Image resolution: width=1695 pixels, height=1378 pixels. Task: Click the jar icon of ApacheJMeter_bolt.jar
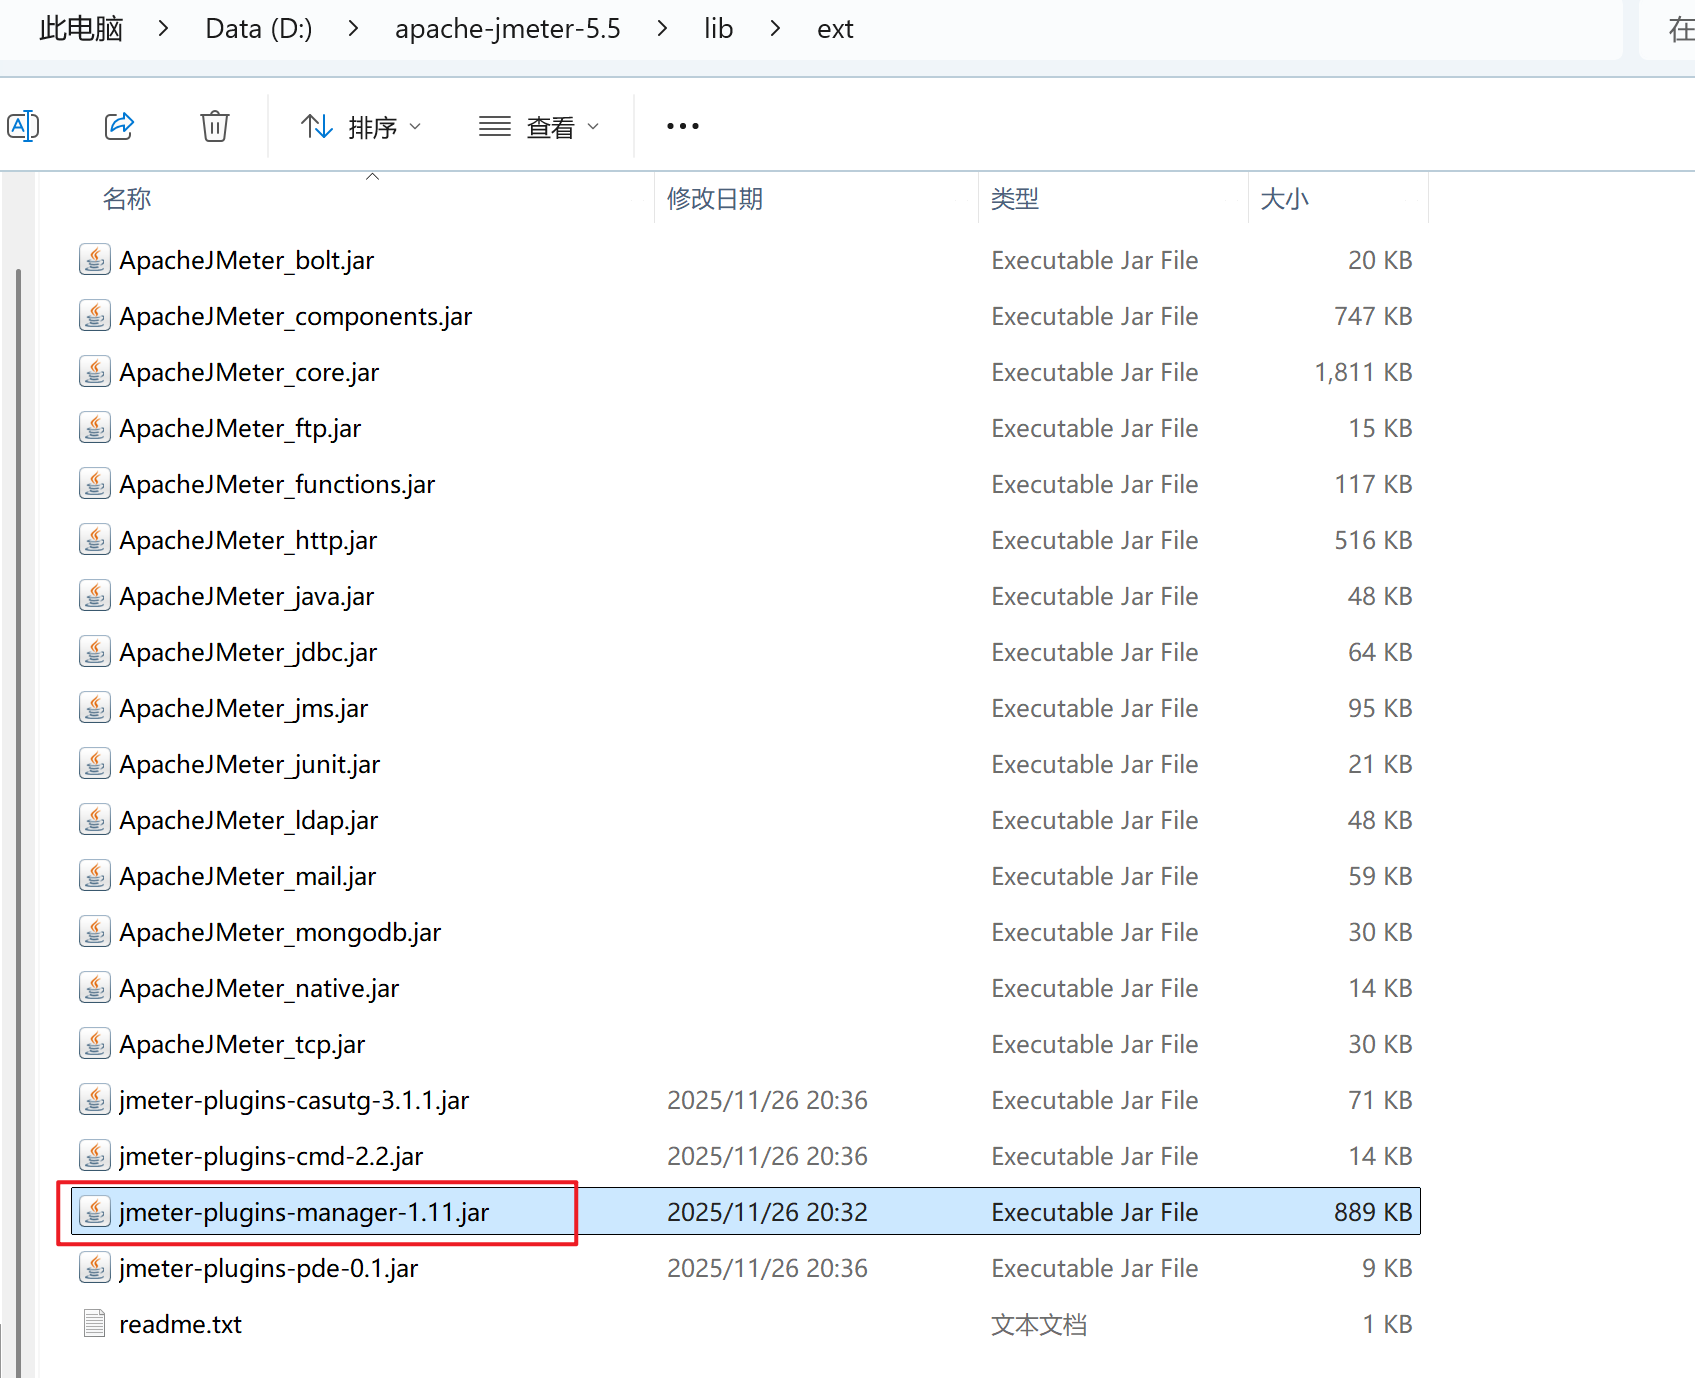[95, 260]
